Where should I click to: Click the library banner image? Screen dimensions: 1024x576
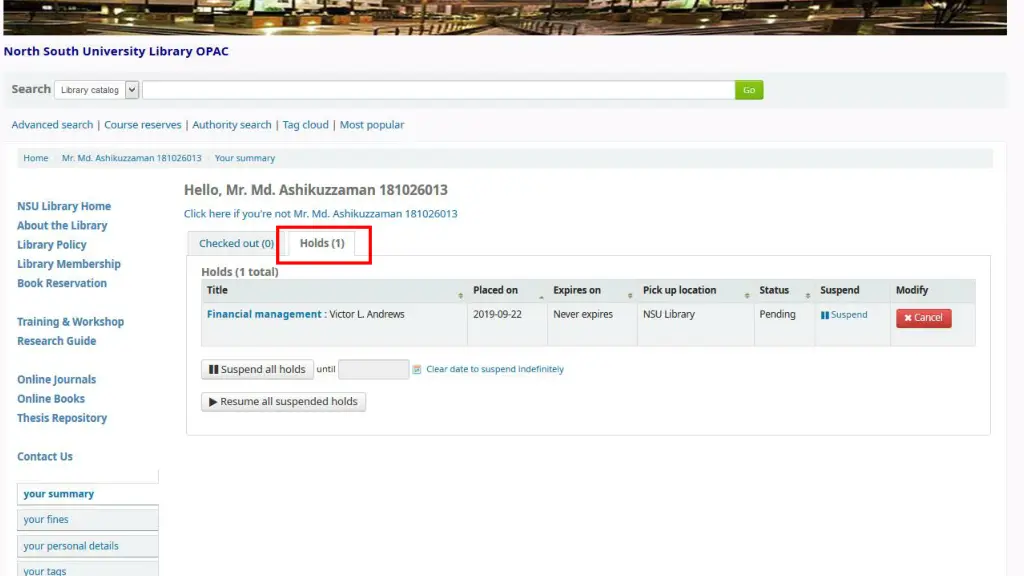(505, 17)
